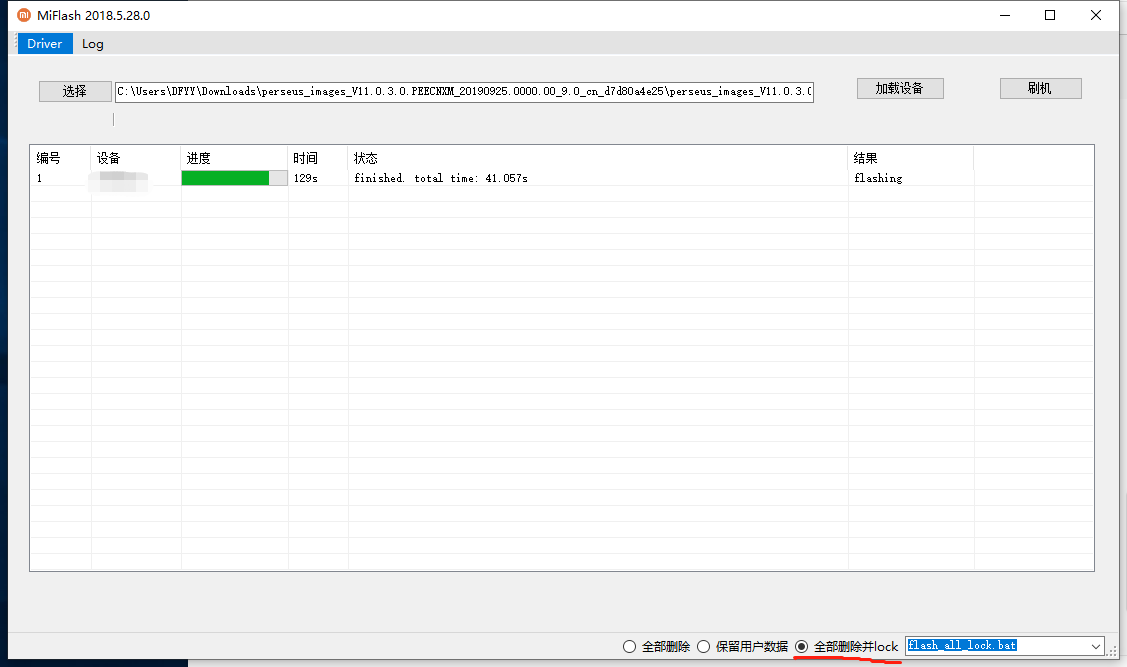Click the 时间 column header

[x=318, y=158]
